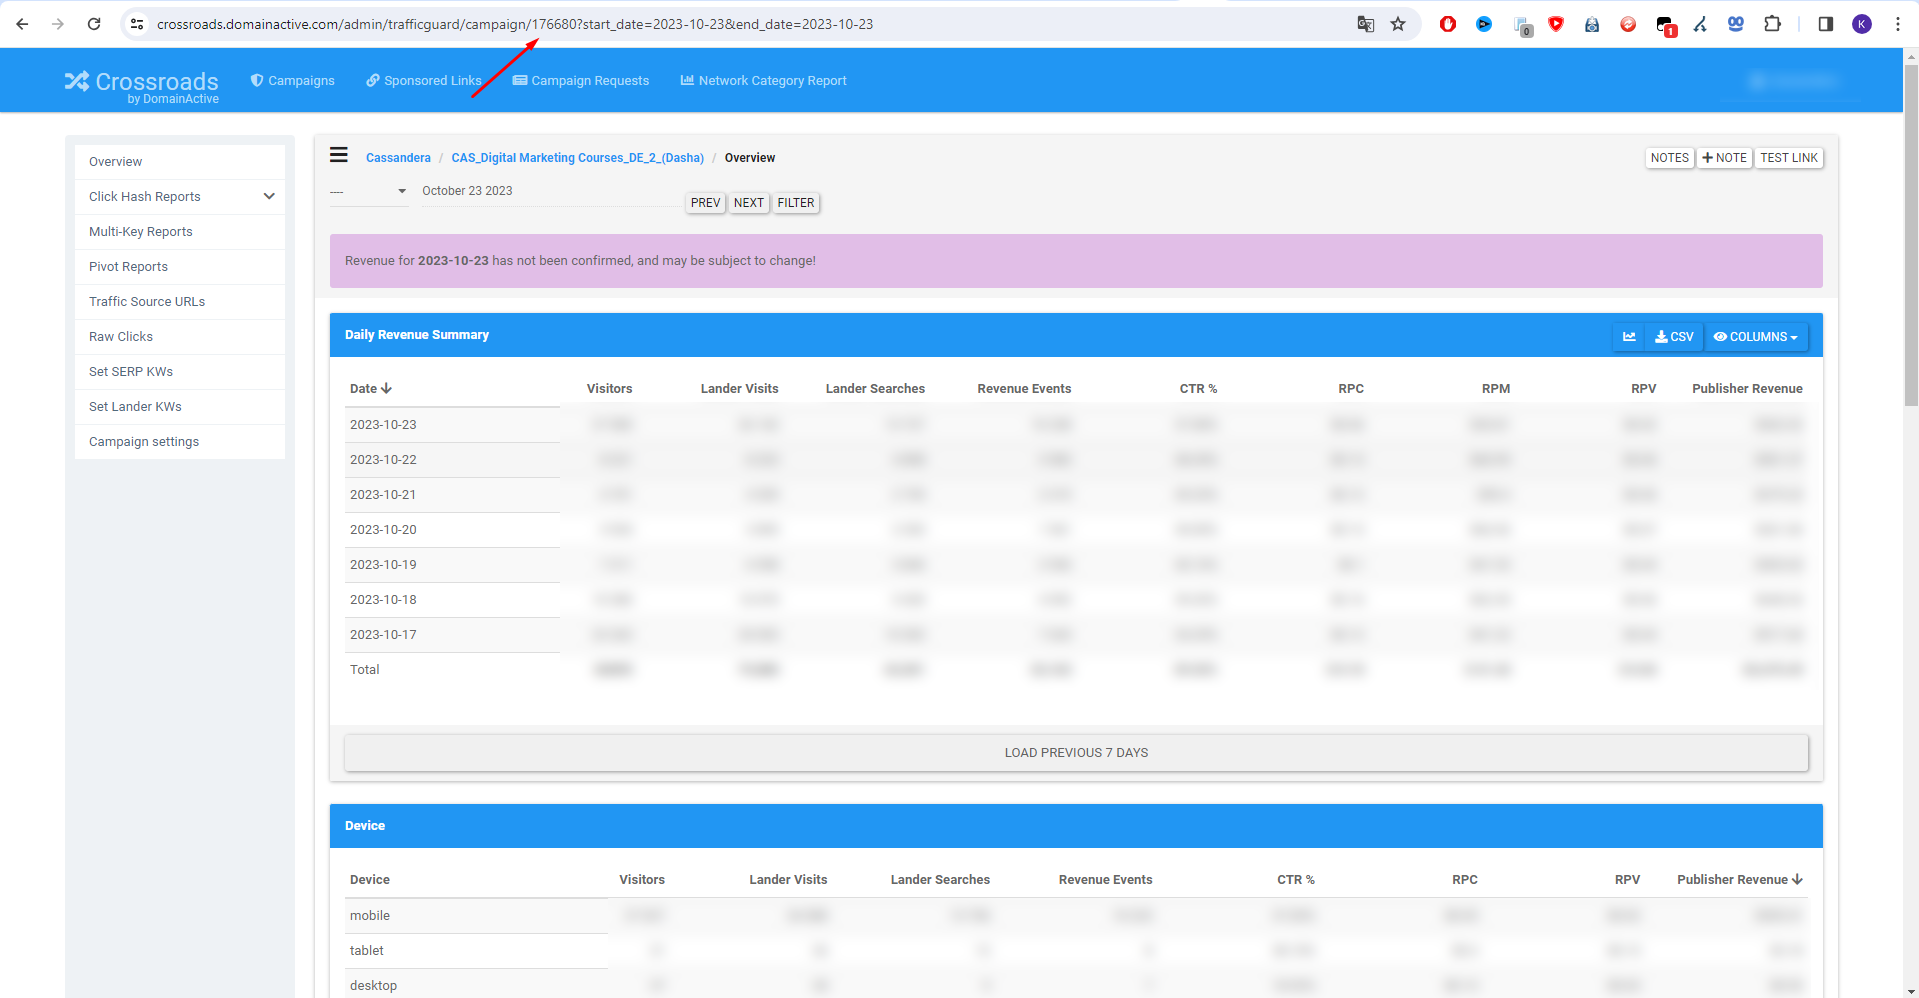Screen dimensions: 1919x998
Task: Click the page vertical scrollbar
Action: pos(1911,235)
